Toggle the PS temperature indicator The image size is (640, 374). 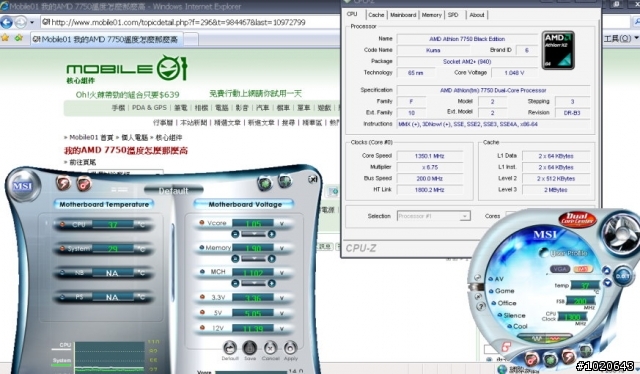click(x=62, y=297)
